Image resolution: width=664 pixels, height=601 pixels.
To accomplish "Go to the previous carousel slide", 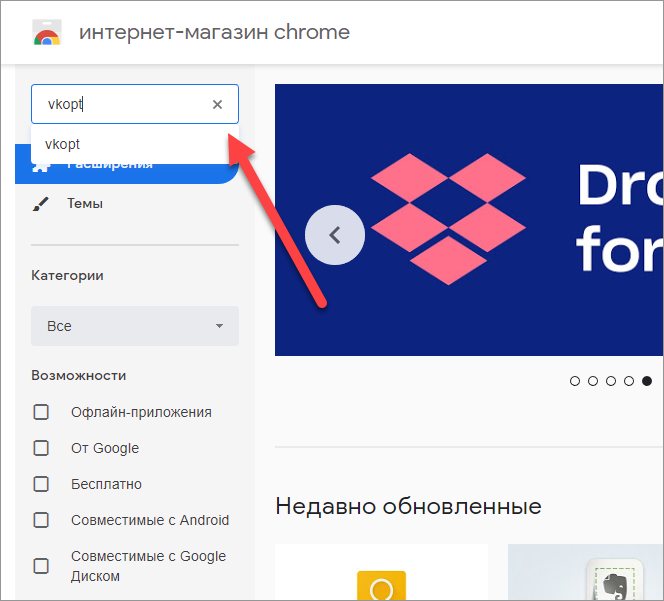I will (x=335, y=235).
